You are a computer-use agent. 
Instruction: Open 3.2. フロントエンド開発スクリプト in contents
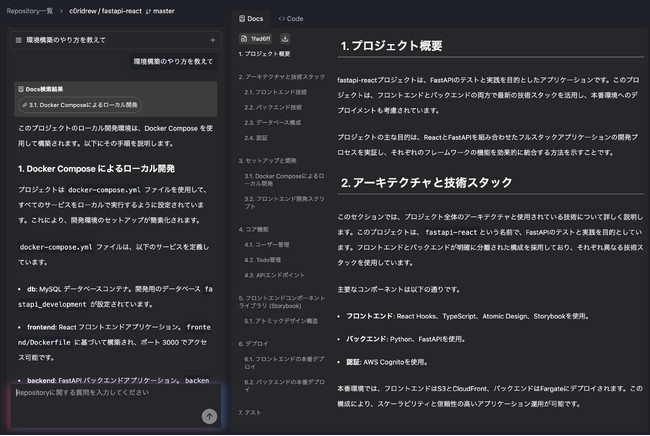coord(284,203)
